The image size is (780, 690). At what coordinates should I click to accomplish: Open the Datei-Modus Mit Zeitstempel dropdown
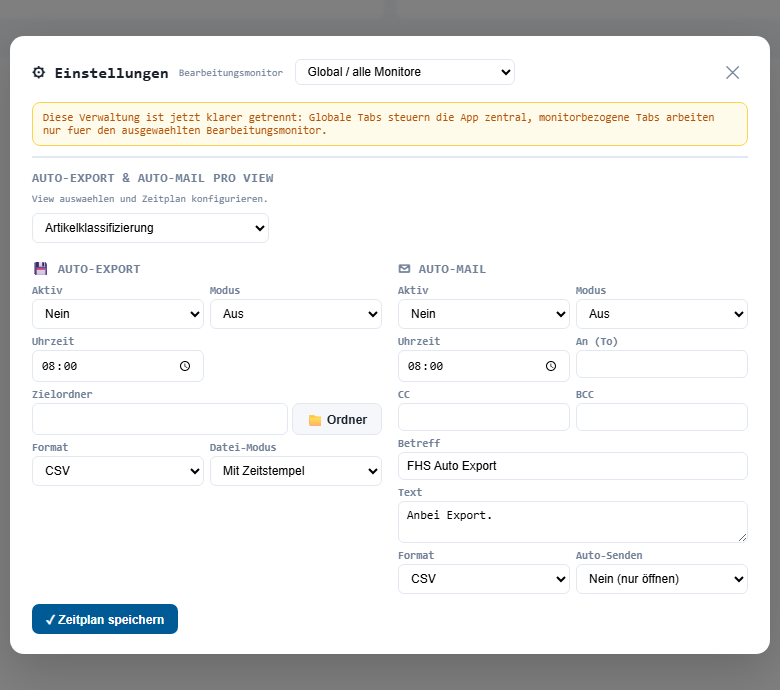(295, 471)
